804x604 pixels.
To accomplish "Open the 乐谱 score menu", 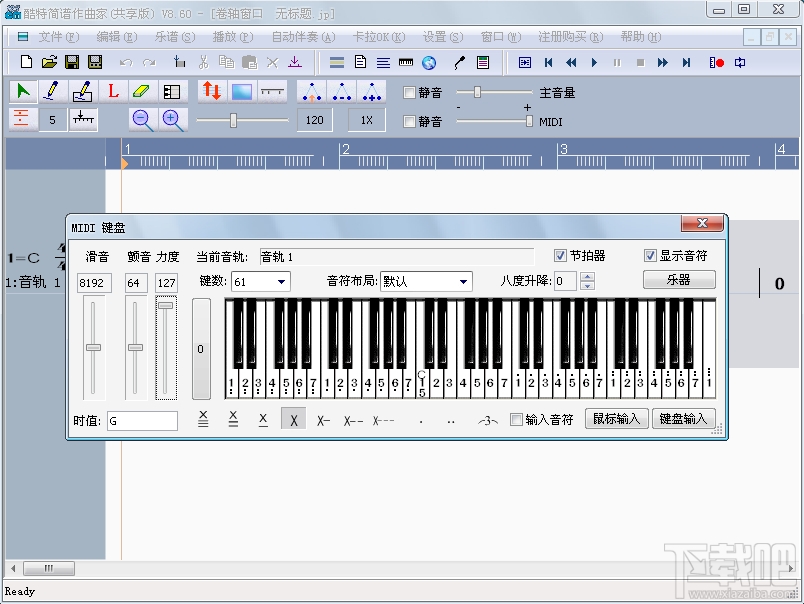I will (172, 35).
